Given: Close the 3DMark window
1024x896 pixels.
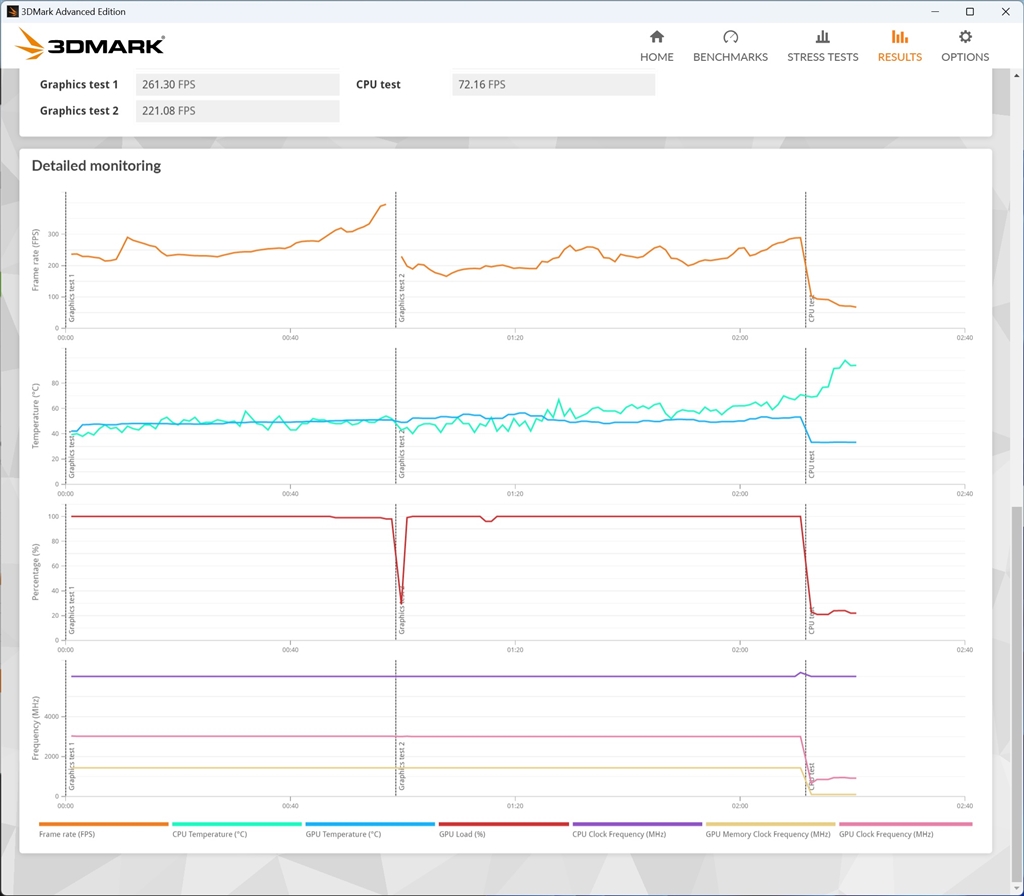Looking at the screenshot, I should [1006, 11].
